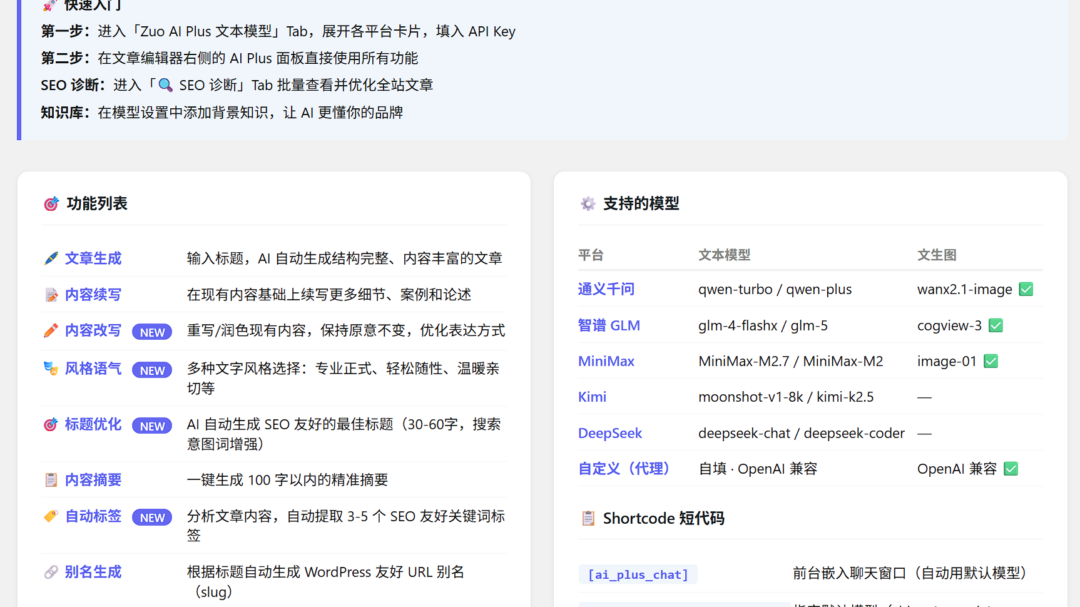Click the 第二步 instruction line
Image resolution: width=1080 pixels, height=607 pixels.
(x=229, y=58)
